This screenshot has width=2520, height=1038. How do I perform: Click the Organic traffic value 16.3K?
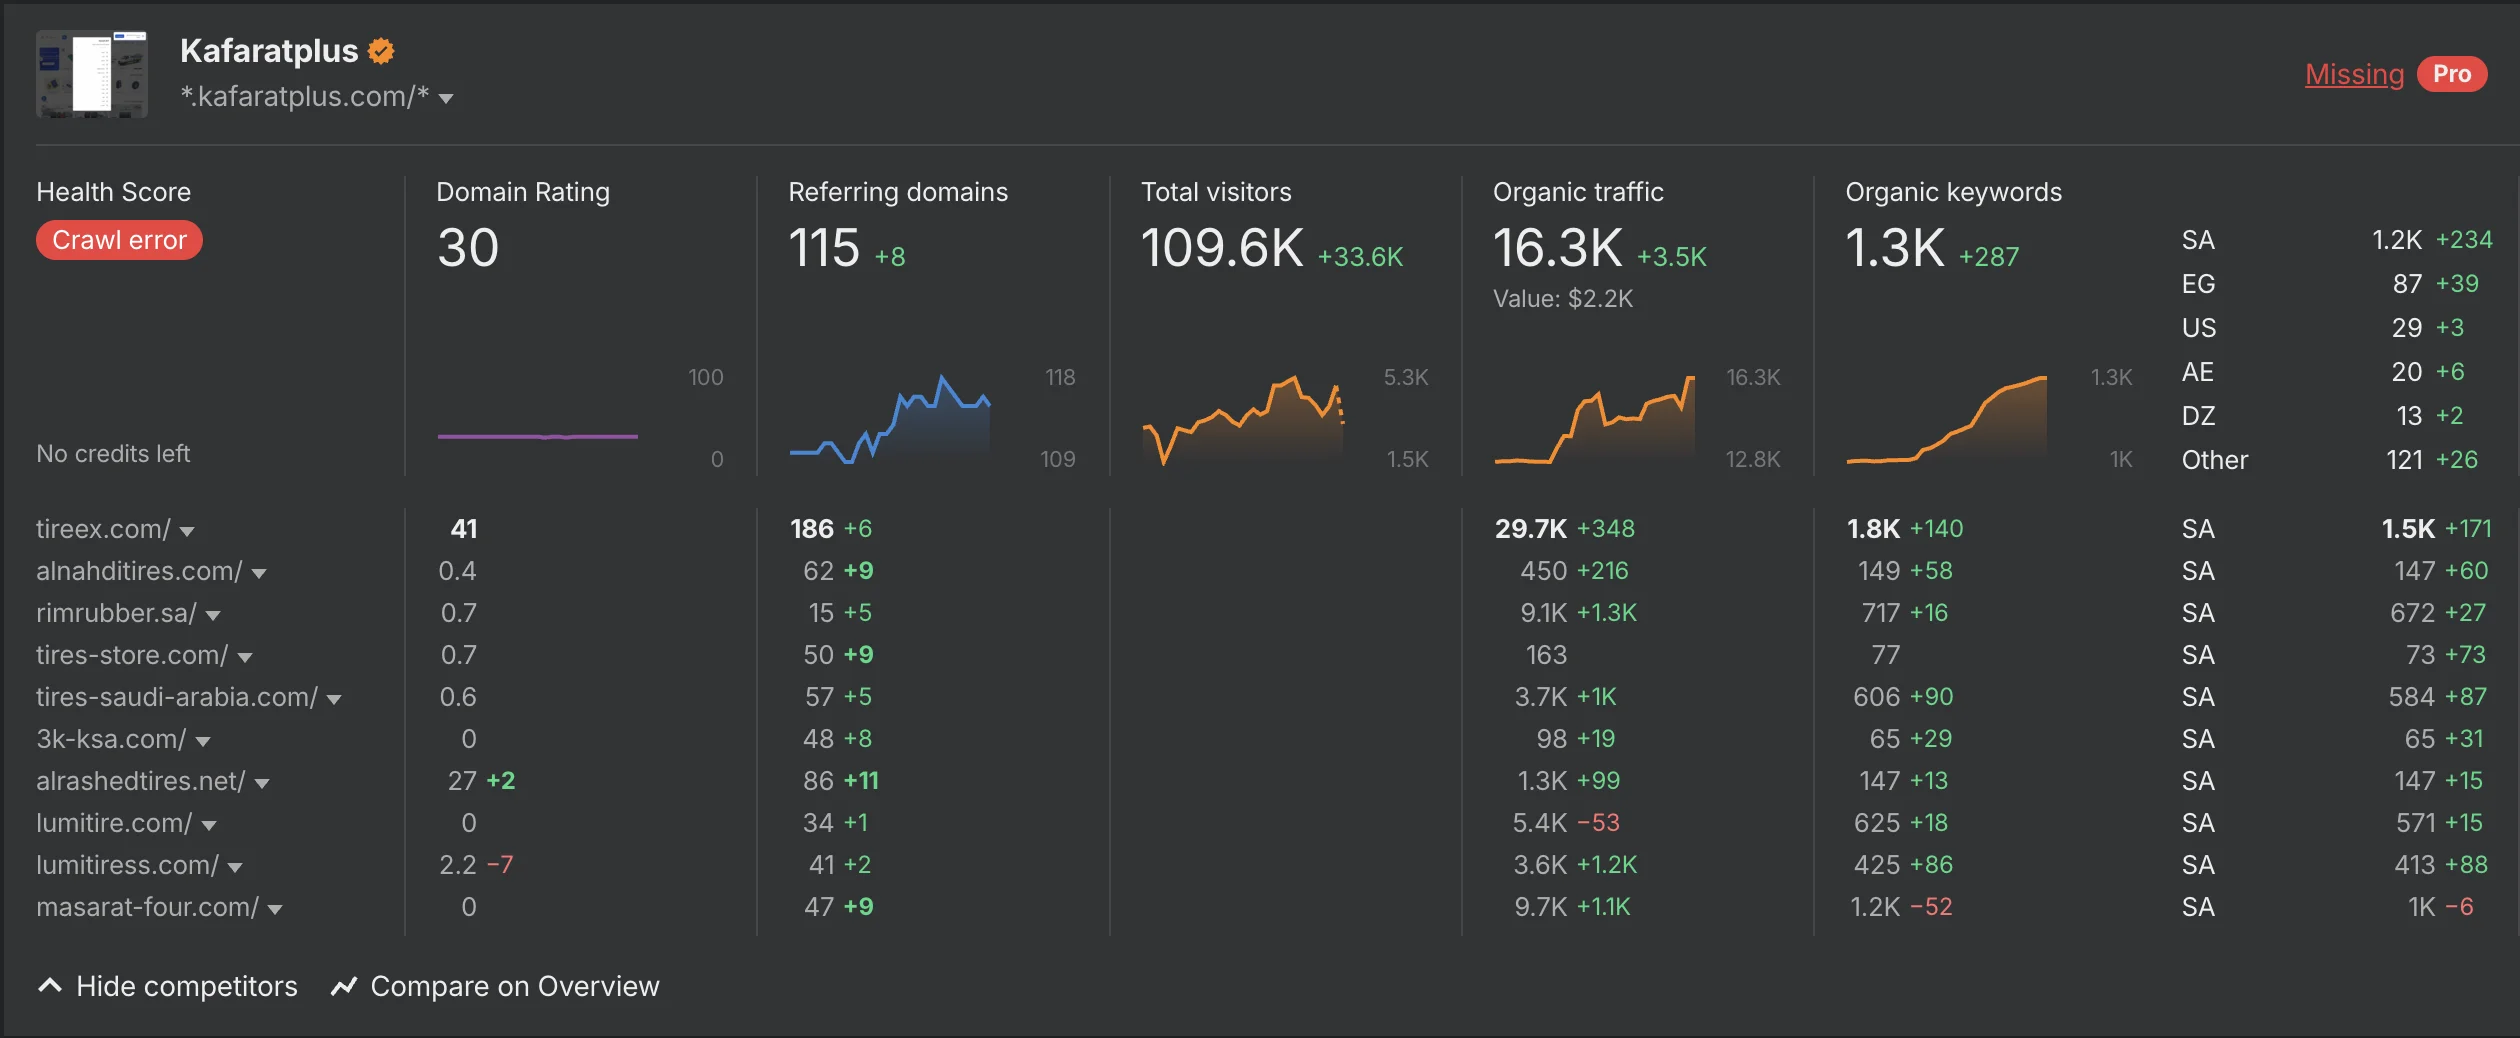pyautogui.click(x=1557, y=248)
